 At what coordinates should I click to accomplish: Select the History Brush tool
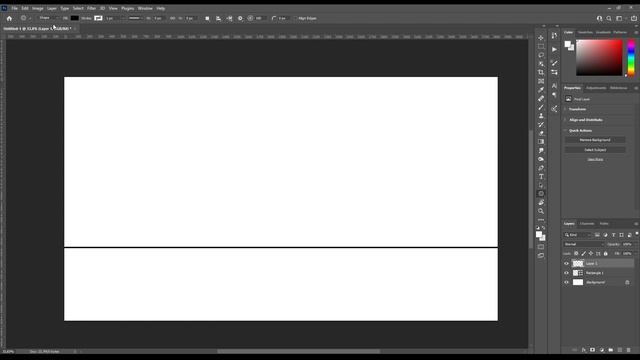[x=541, y=124]
